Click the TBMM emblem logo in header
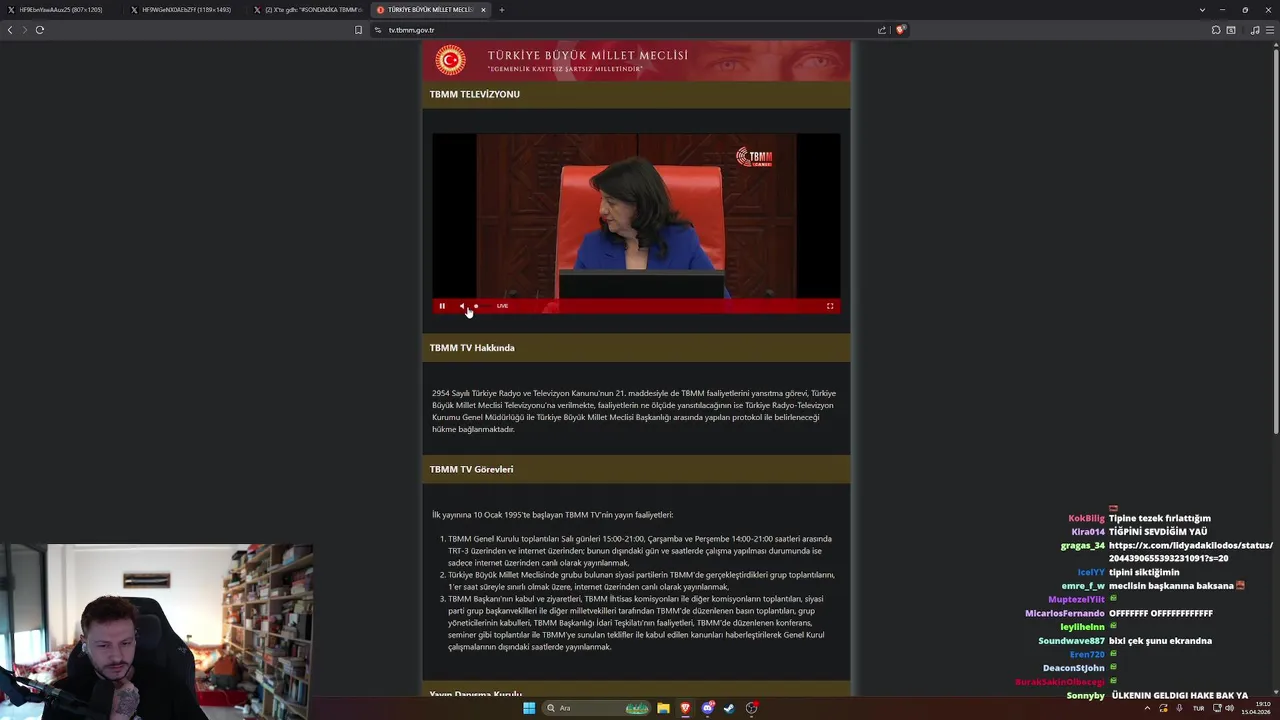 [451, 60]
